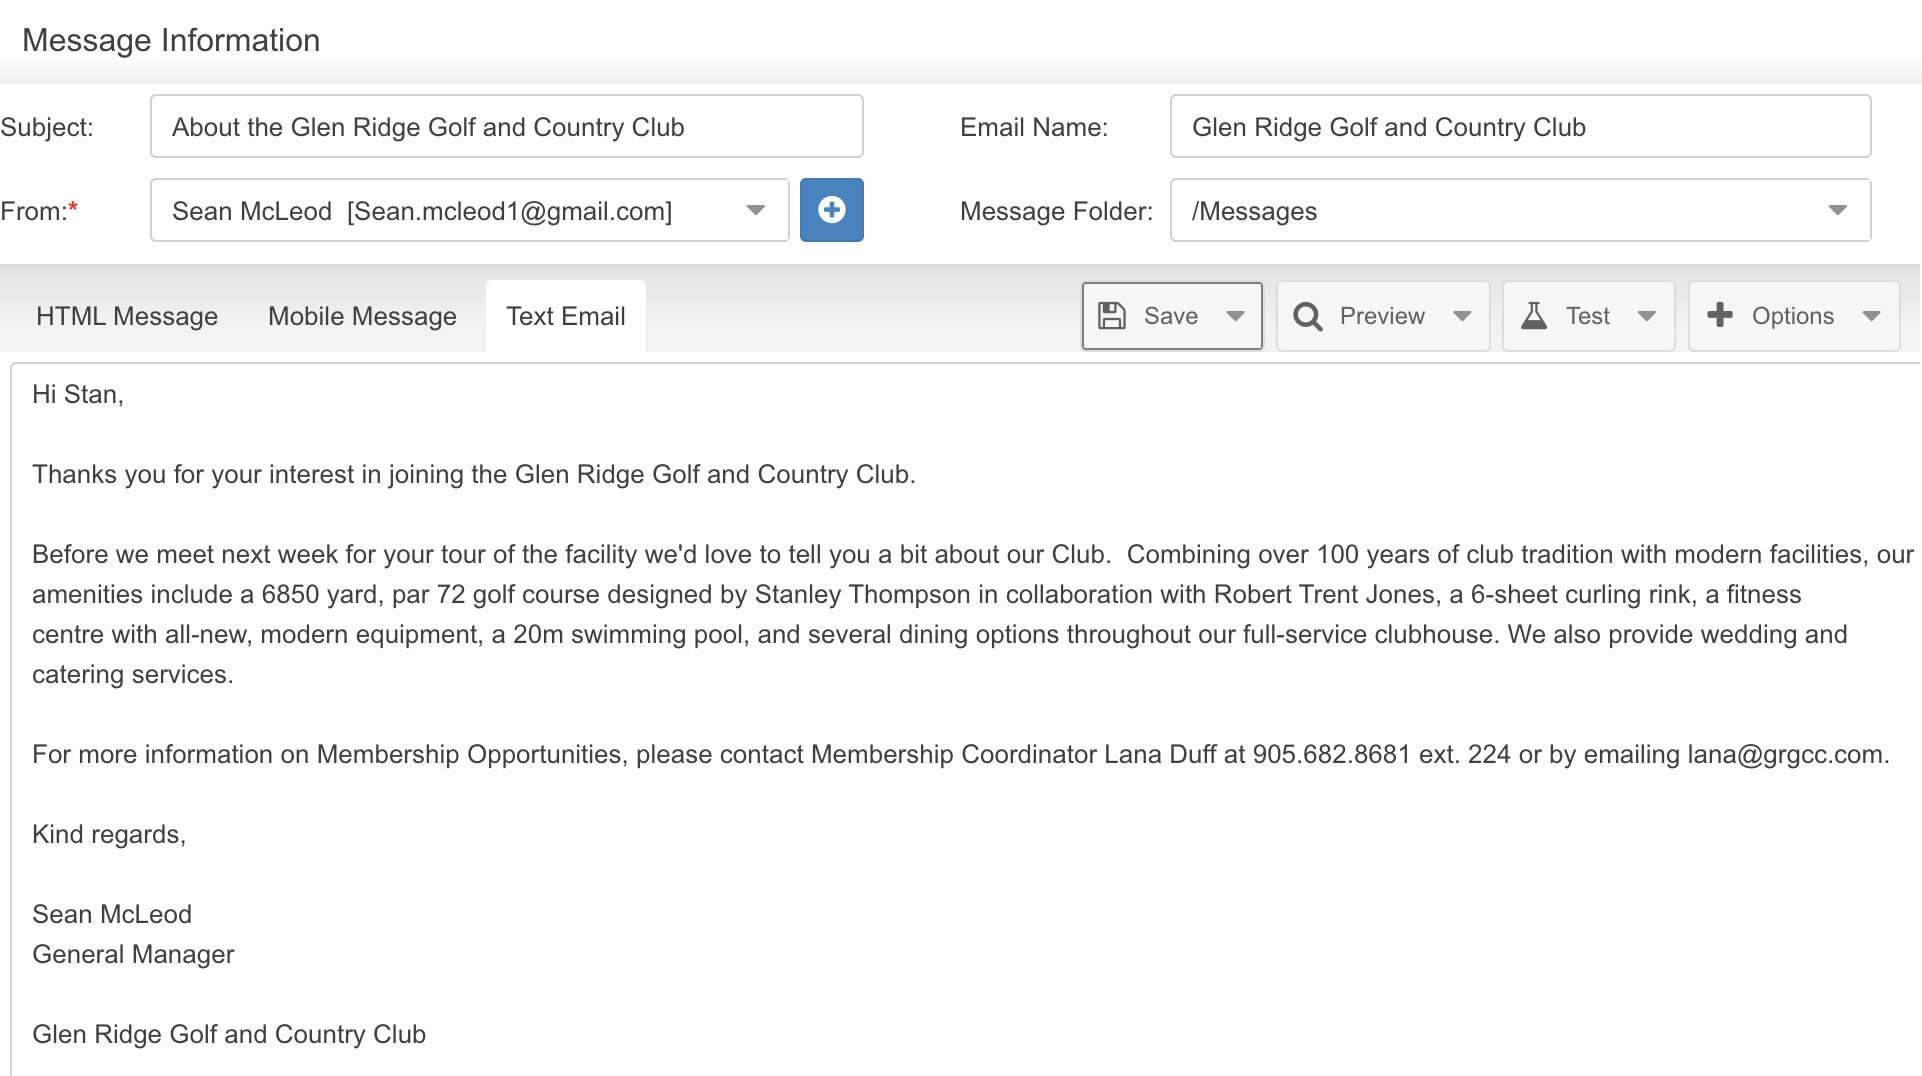Click into the Subject input field
The width and height of the screenshot is (1922, 1076).
tap(507, 126)
